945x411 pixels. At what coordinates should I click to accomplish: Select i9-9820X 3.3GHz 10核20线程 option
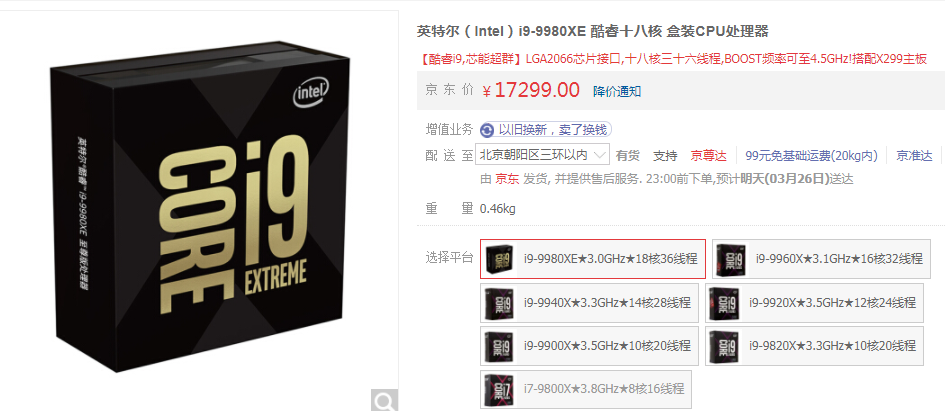[814, 346]
